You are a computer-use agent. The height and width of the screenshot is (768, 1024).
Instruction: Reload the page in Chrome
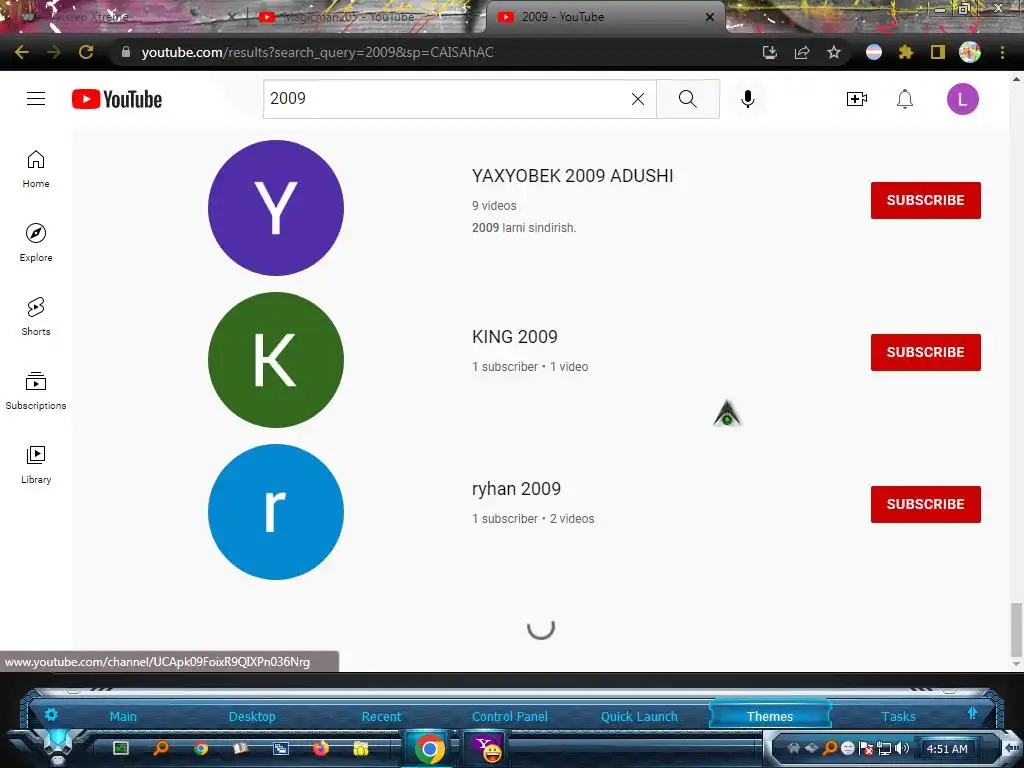click(x=86, y=52)
